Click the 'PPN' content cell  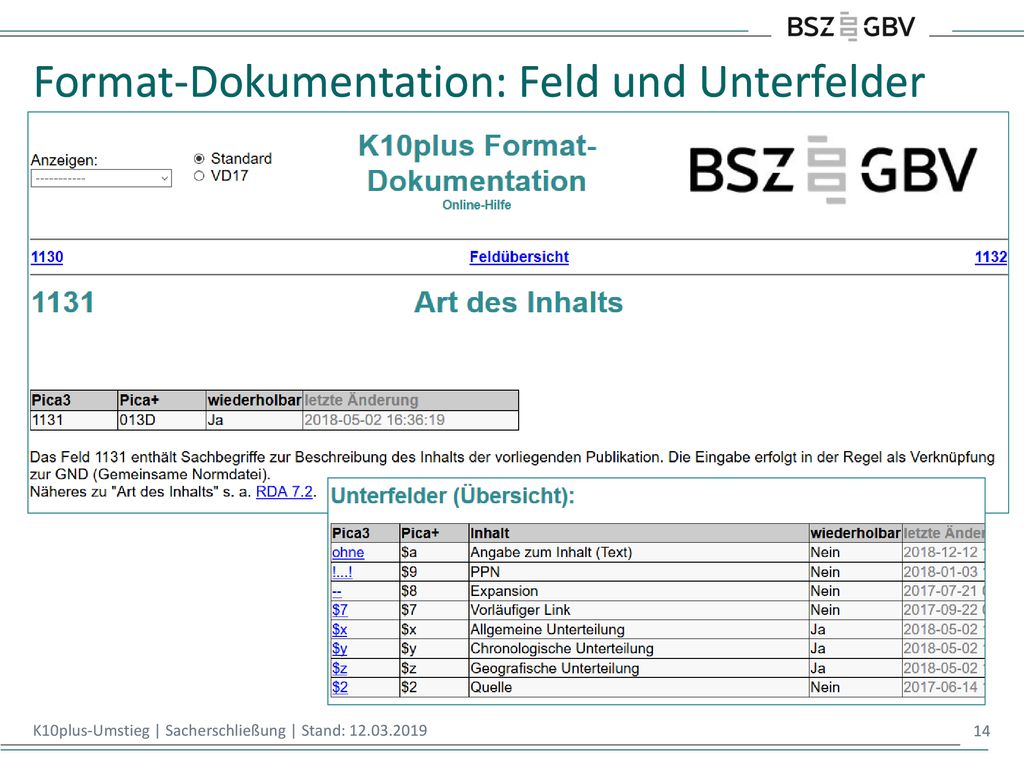(x=638, y=572)
